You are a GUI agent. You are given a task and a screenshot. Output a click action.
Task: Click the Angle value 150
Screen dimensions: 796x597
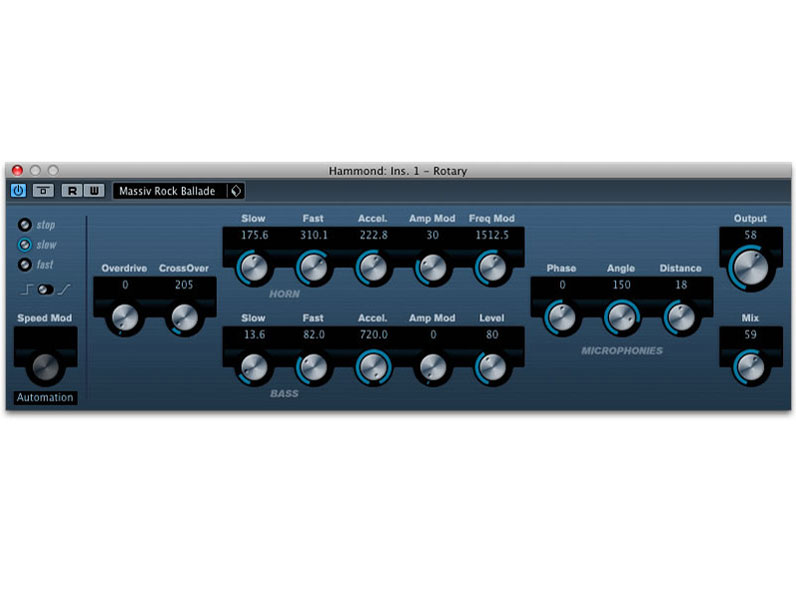point(621,285)
